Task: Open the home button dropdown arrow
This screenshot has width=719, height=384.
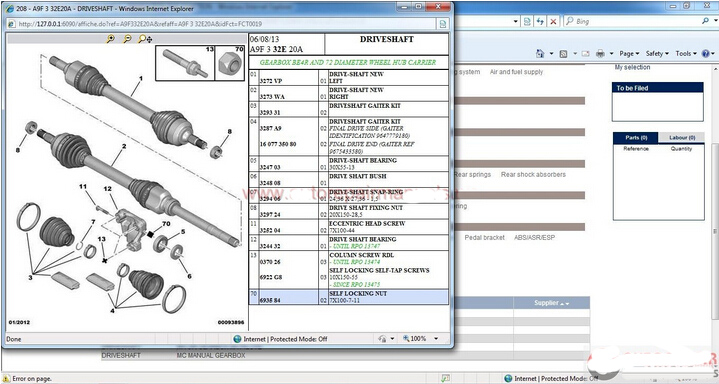Action: [551, 54]
